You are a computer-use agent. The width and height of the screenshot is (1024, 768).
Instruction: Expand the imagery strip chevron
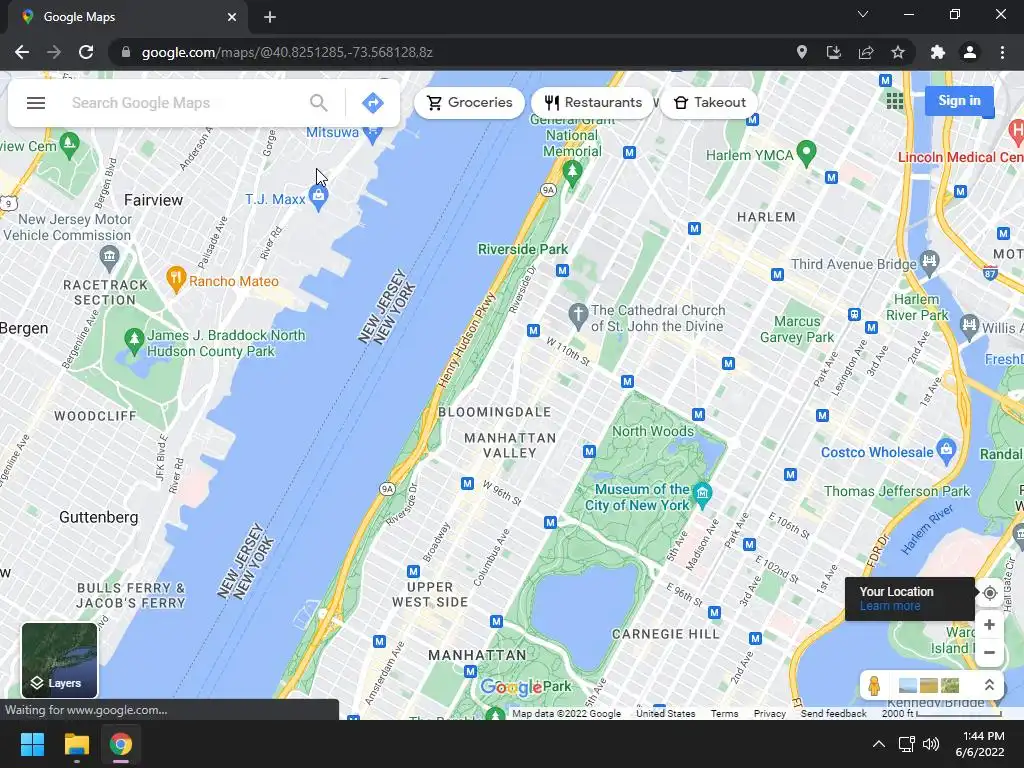tap(989, 685)
